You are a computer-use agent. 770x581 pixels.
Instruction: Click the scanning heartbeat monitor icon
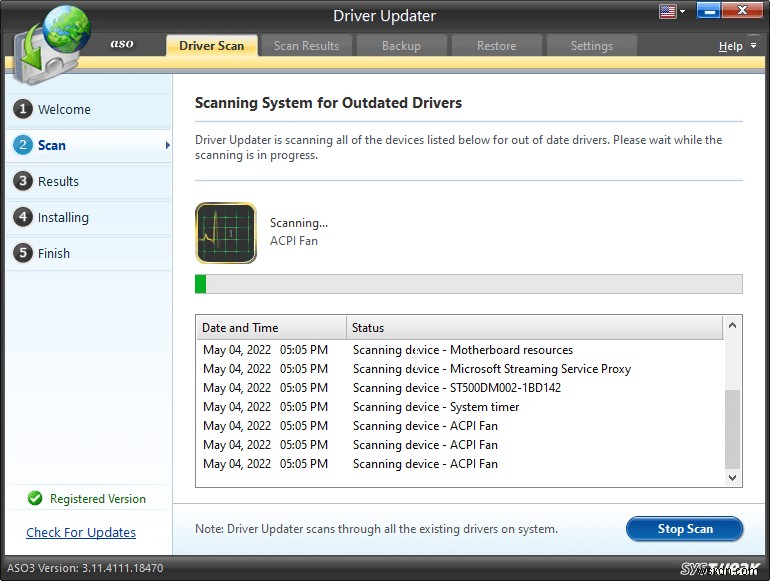tap(225, 233)
